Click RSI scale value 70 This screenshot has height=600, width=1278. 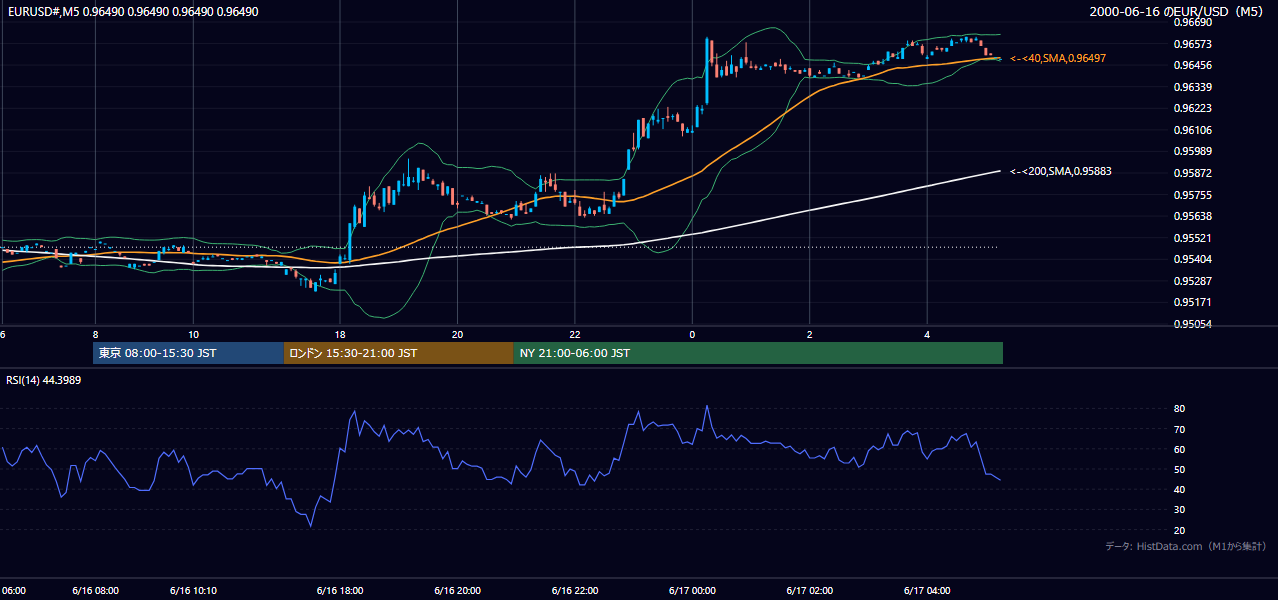point(1179,429)
